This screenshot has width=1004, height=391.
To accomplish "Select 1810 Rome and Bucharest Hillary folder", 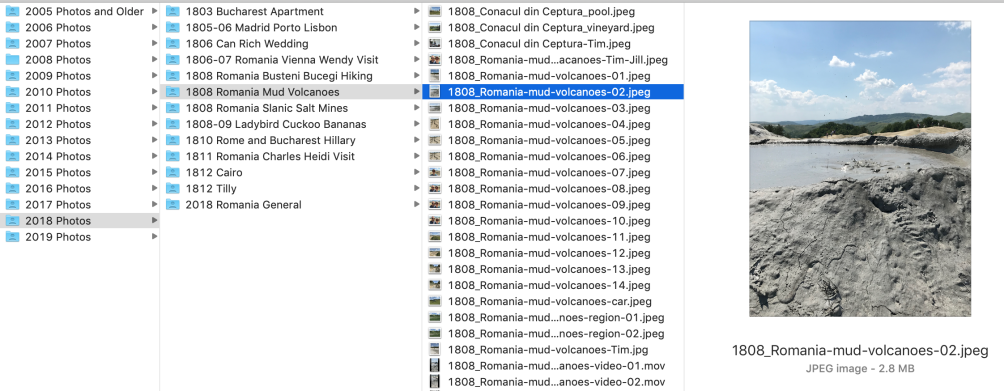I will [x=291, y=140].
